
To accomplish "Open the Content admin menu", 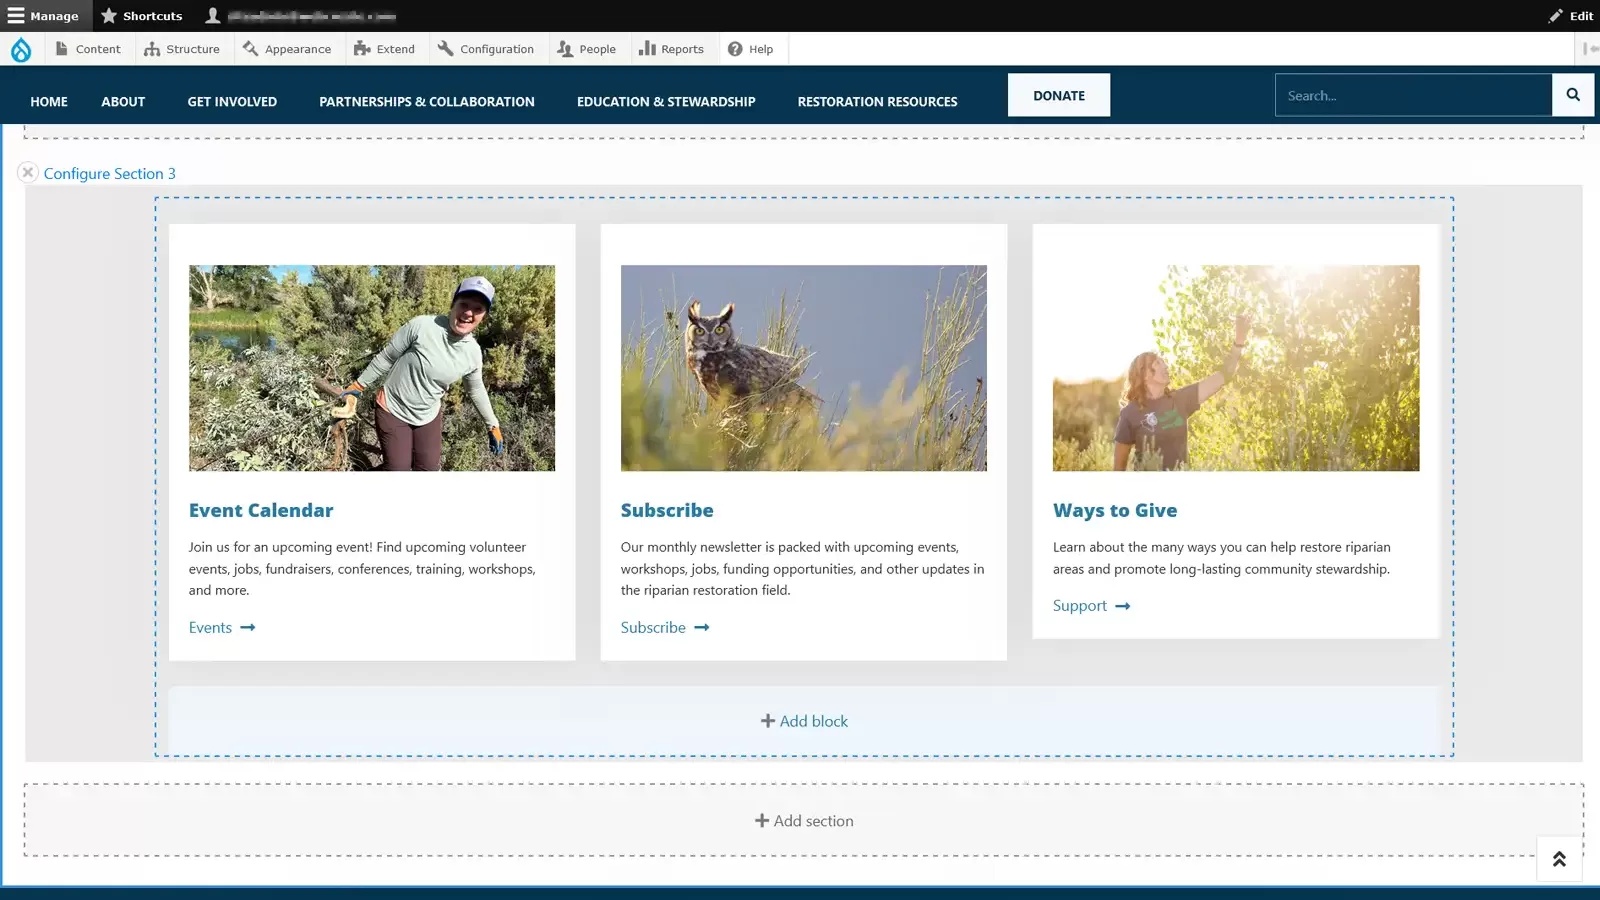I will pyautogui.click(x=88, y=49).
